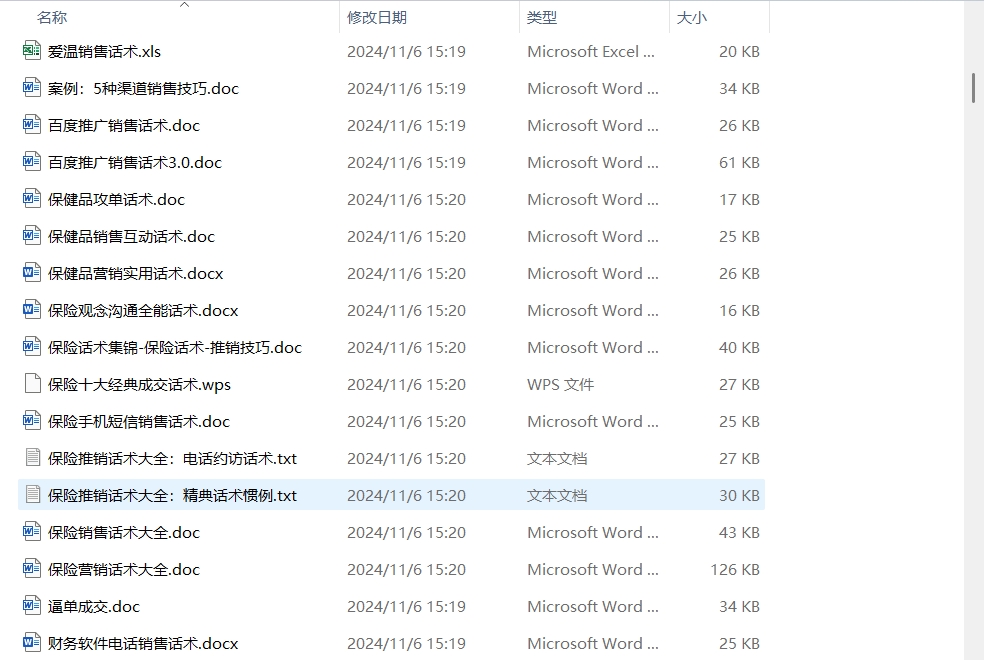Select file name 保险话术集锦-保险话术-推销技巧.doc
This screenshot has height=660, width=984.
[x=174, y=348]
